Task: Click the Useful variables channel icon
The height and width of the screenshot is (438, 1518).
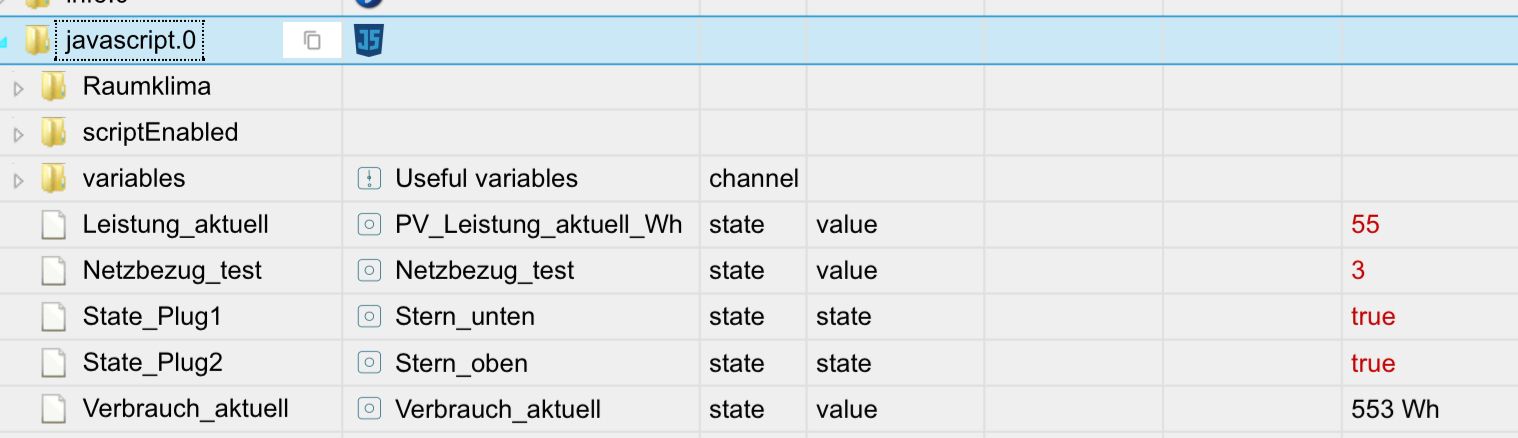Action: tap(369, 179)
